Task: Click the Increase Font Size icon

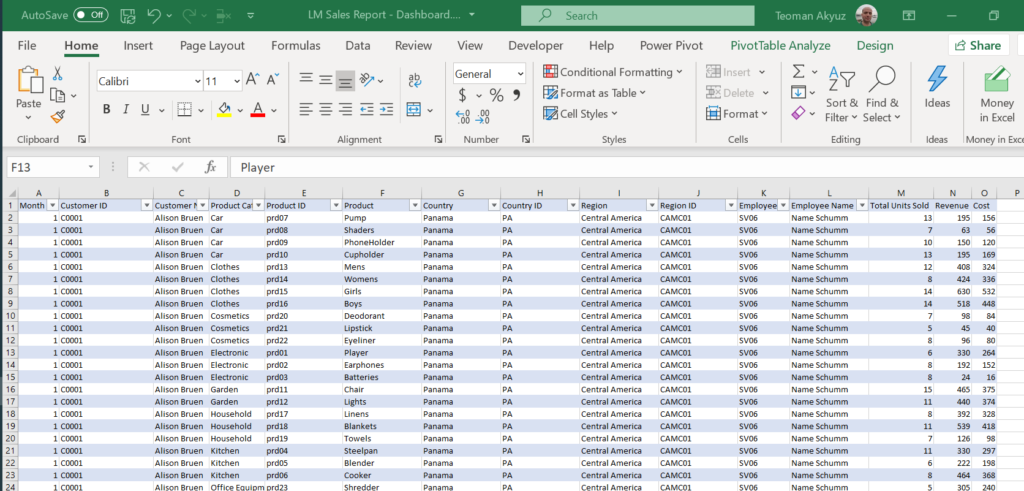Action: pos(253,80)
